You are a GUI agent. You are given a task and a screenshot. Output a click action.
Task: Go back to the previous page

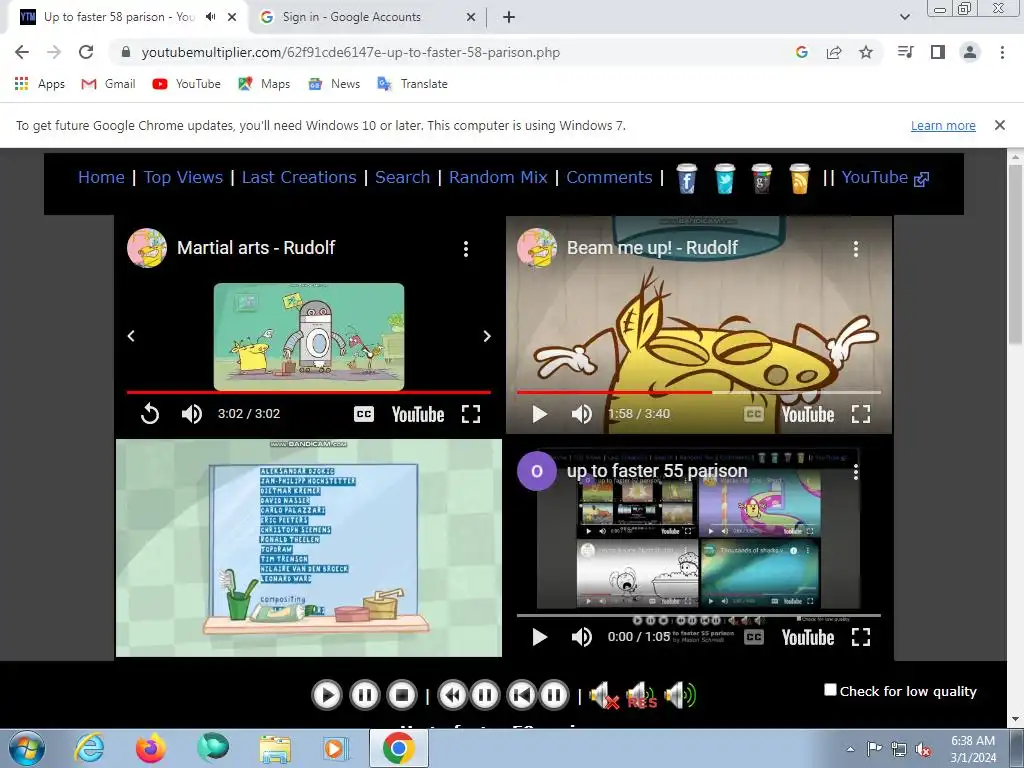click(x=22, y=52)
